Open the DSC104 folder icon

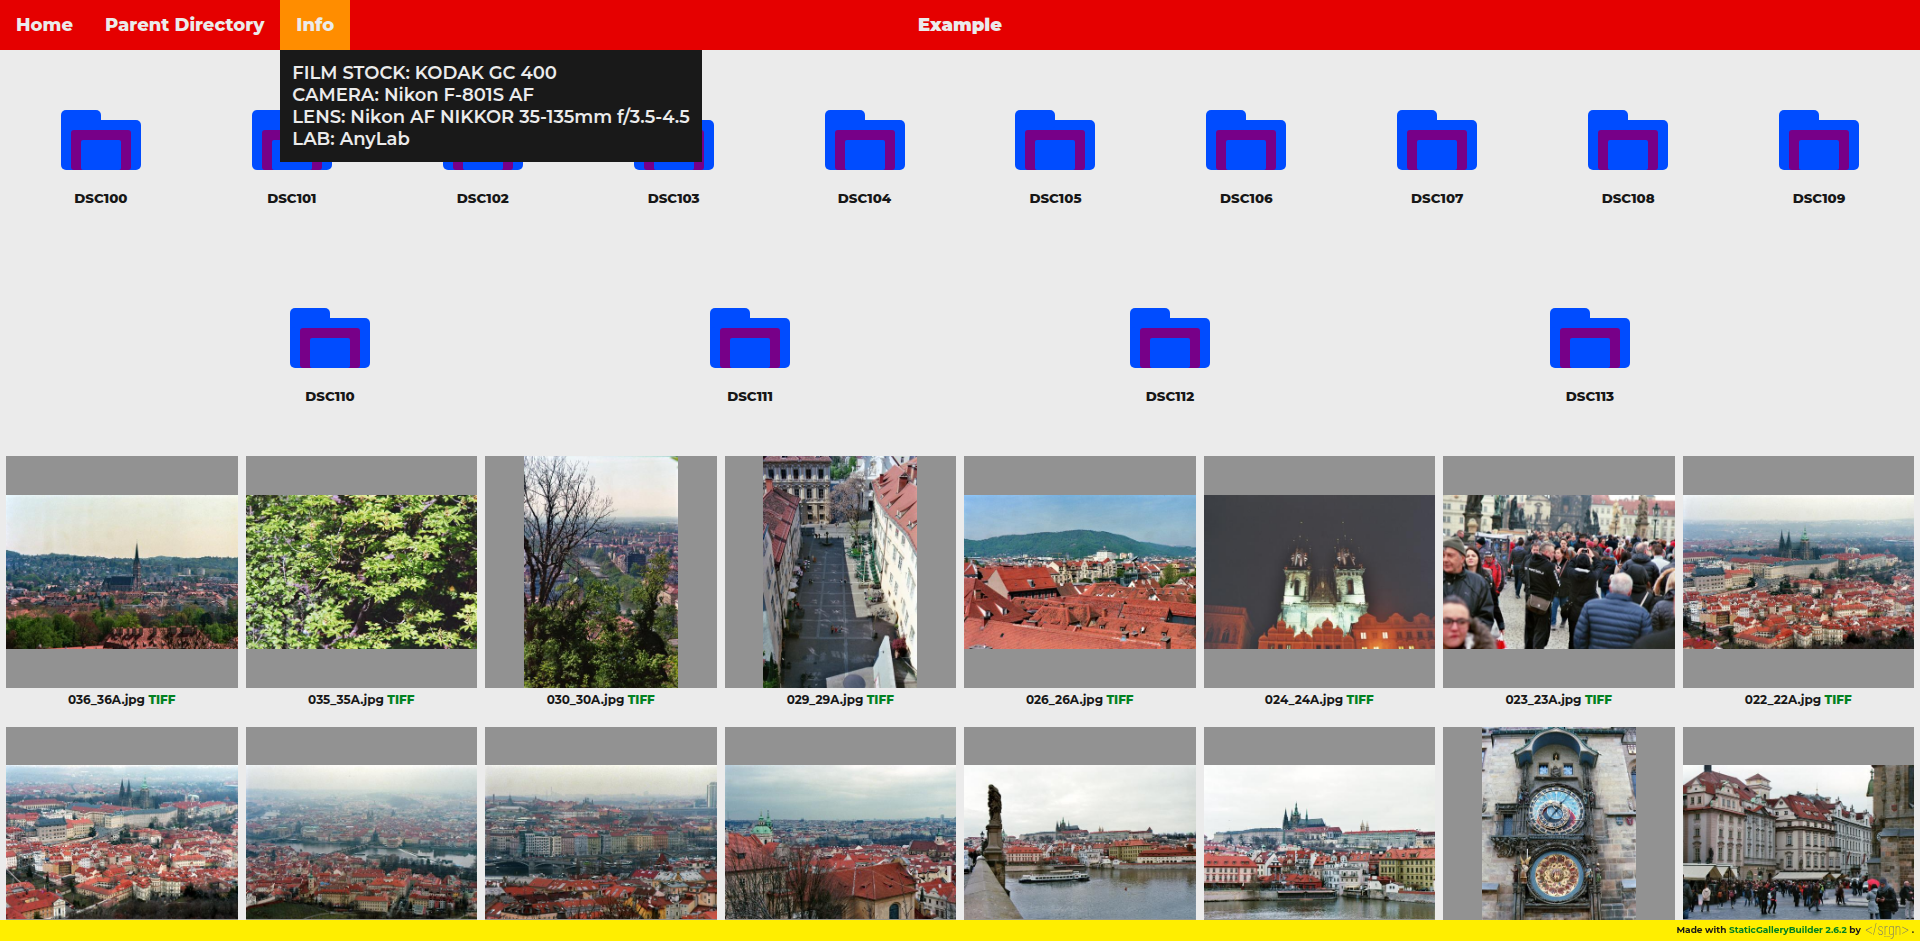coord(864,141)
